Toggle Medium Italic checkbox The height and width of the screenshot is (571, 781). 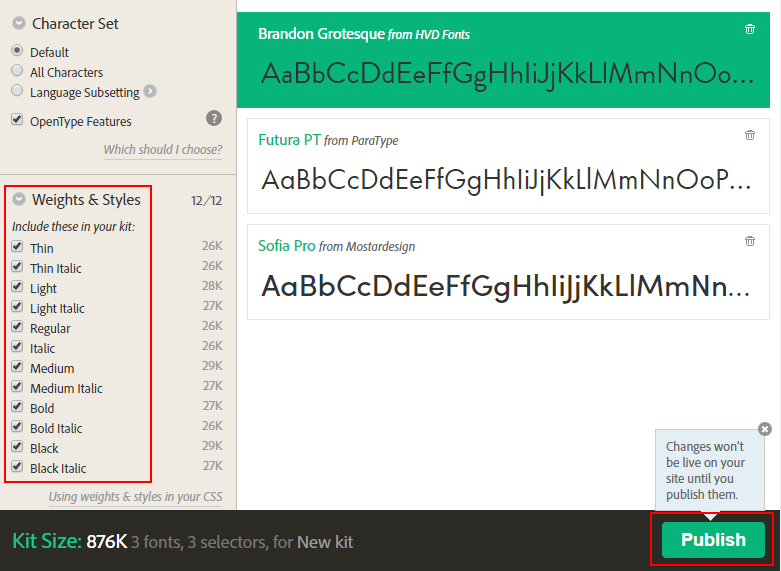(x=17, y=386)
